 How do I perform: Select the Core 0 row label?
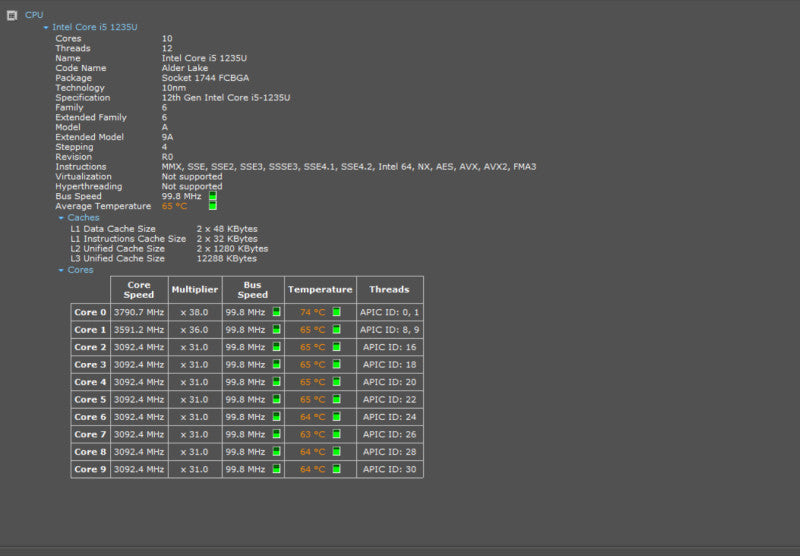tap(90, 312)
